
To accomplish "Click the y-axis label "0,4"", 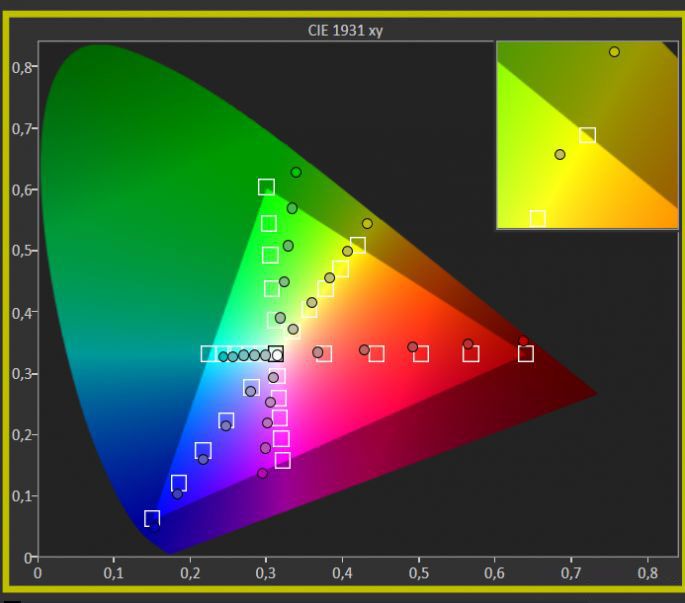I will pos(21,313).
